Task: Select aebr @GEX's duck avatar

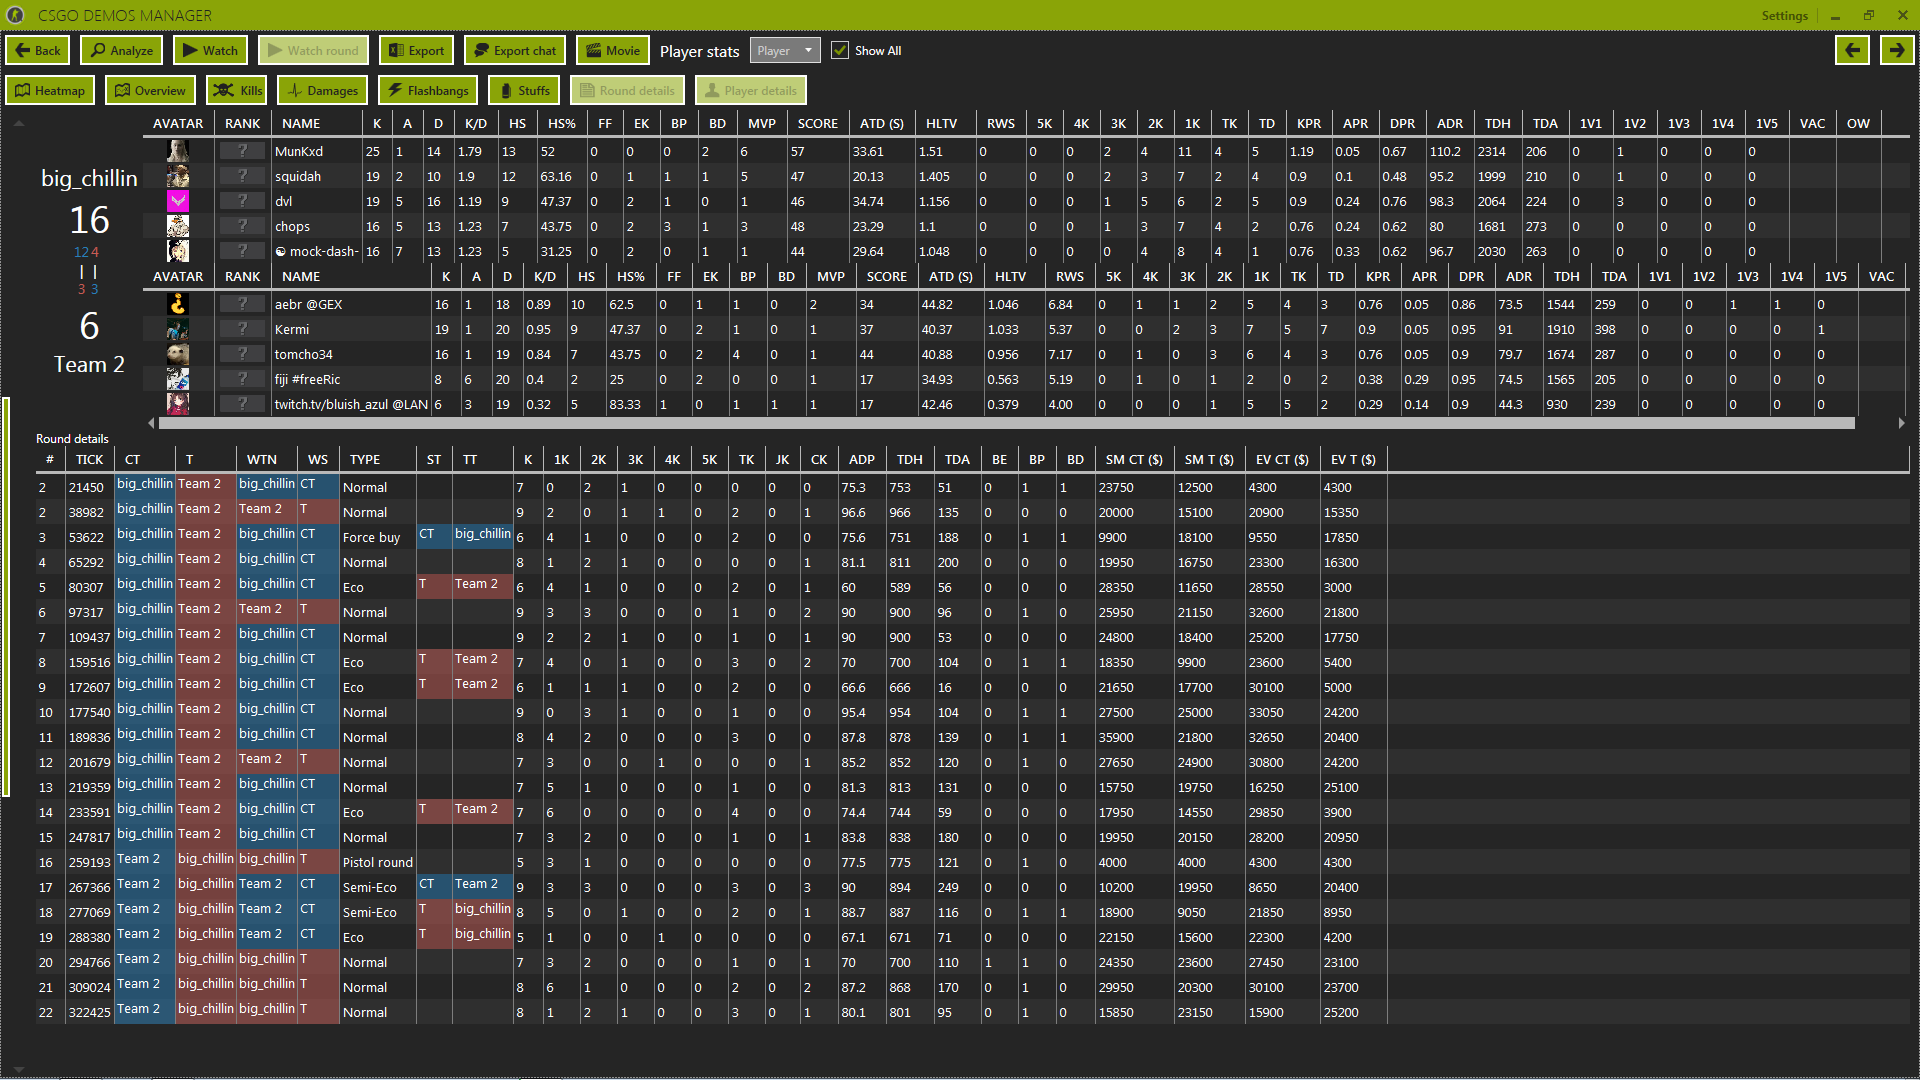Action: point(178,304)
